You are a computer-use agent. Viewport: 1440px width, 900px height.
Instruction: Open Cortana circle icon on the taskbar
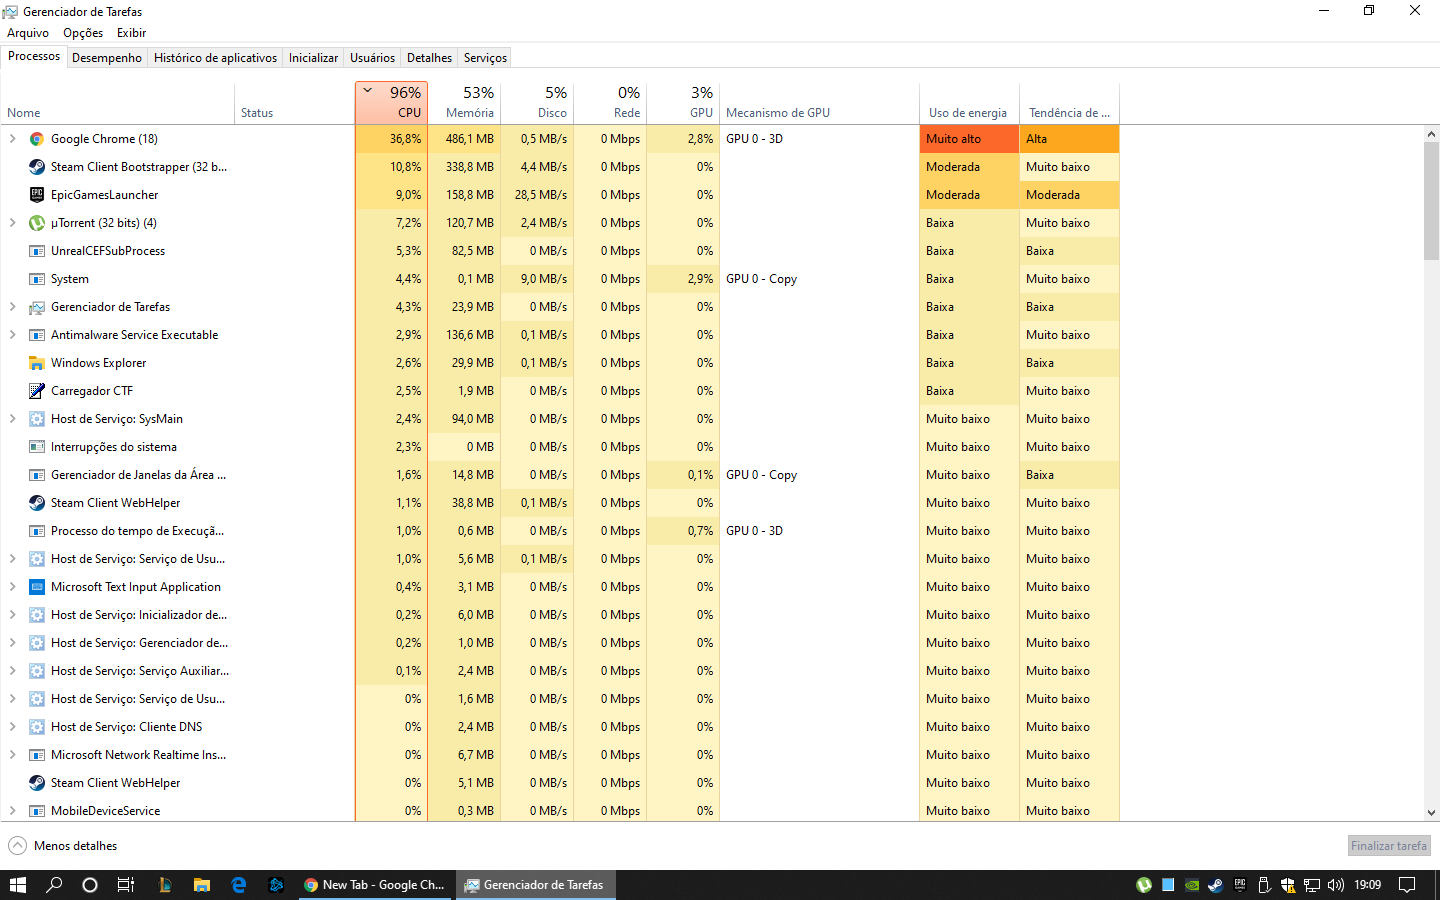[x=90, y=885]
